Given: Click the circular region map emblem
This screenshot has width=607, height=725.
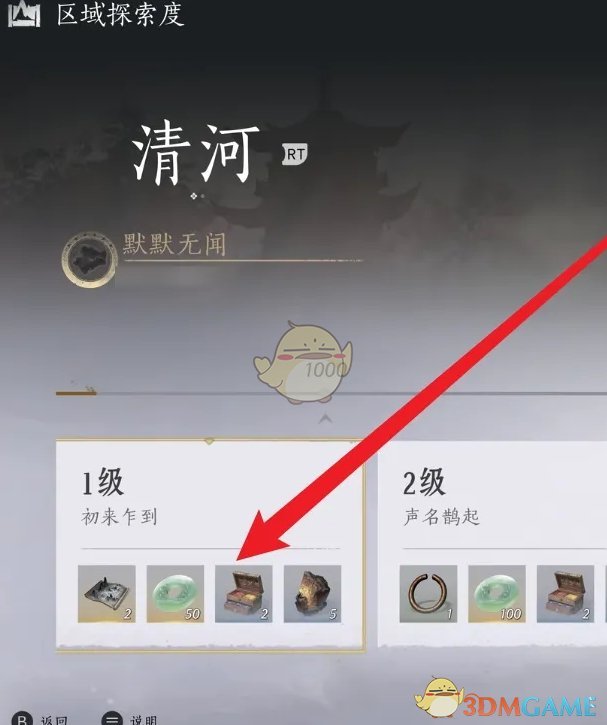Looking at the screenshot, I should [89, 260].
